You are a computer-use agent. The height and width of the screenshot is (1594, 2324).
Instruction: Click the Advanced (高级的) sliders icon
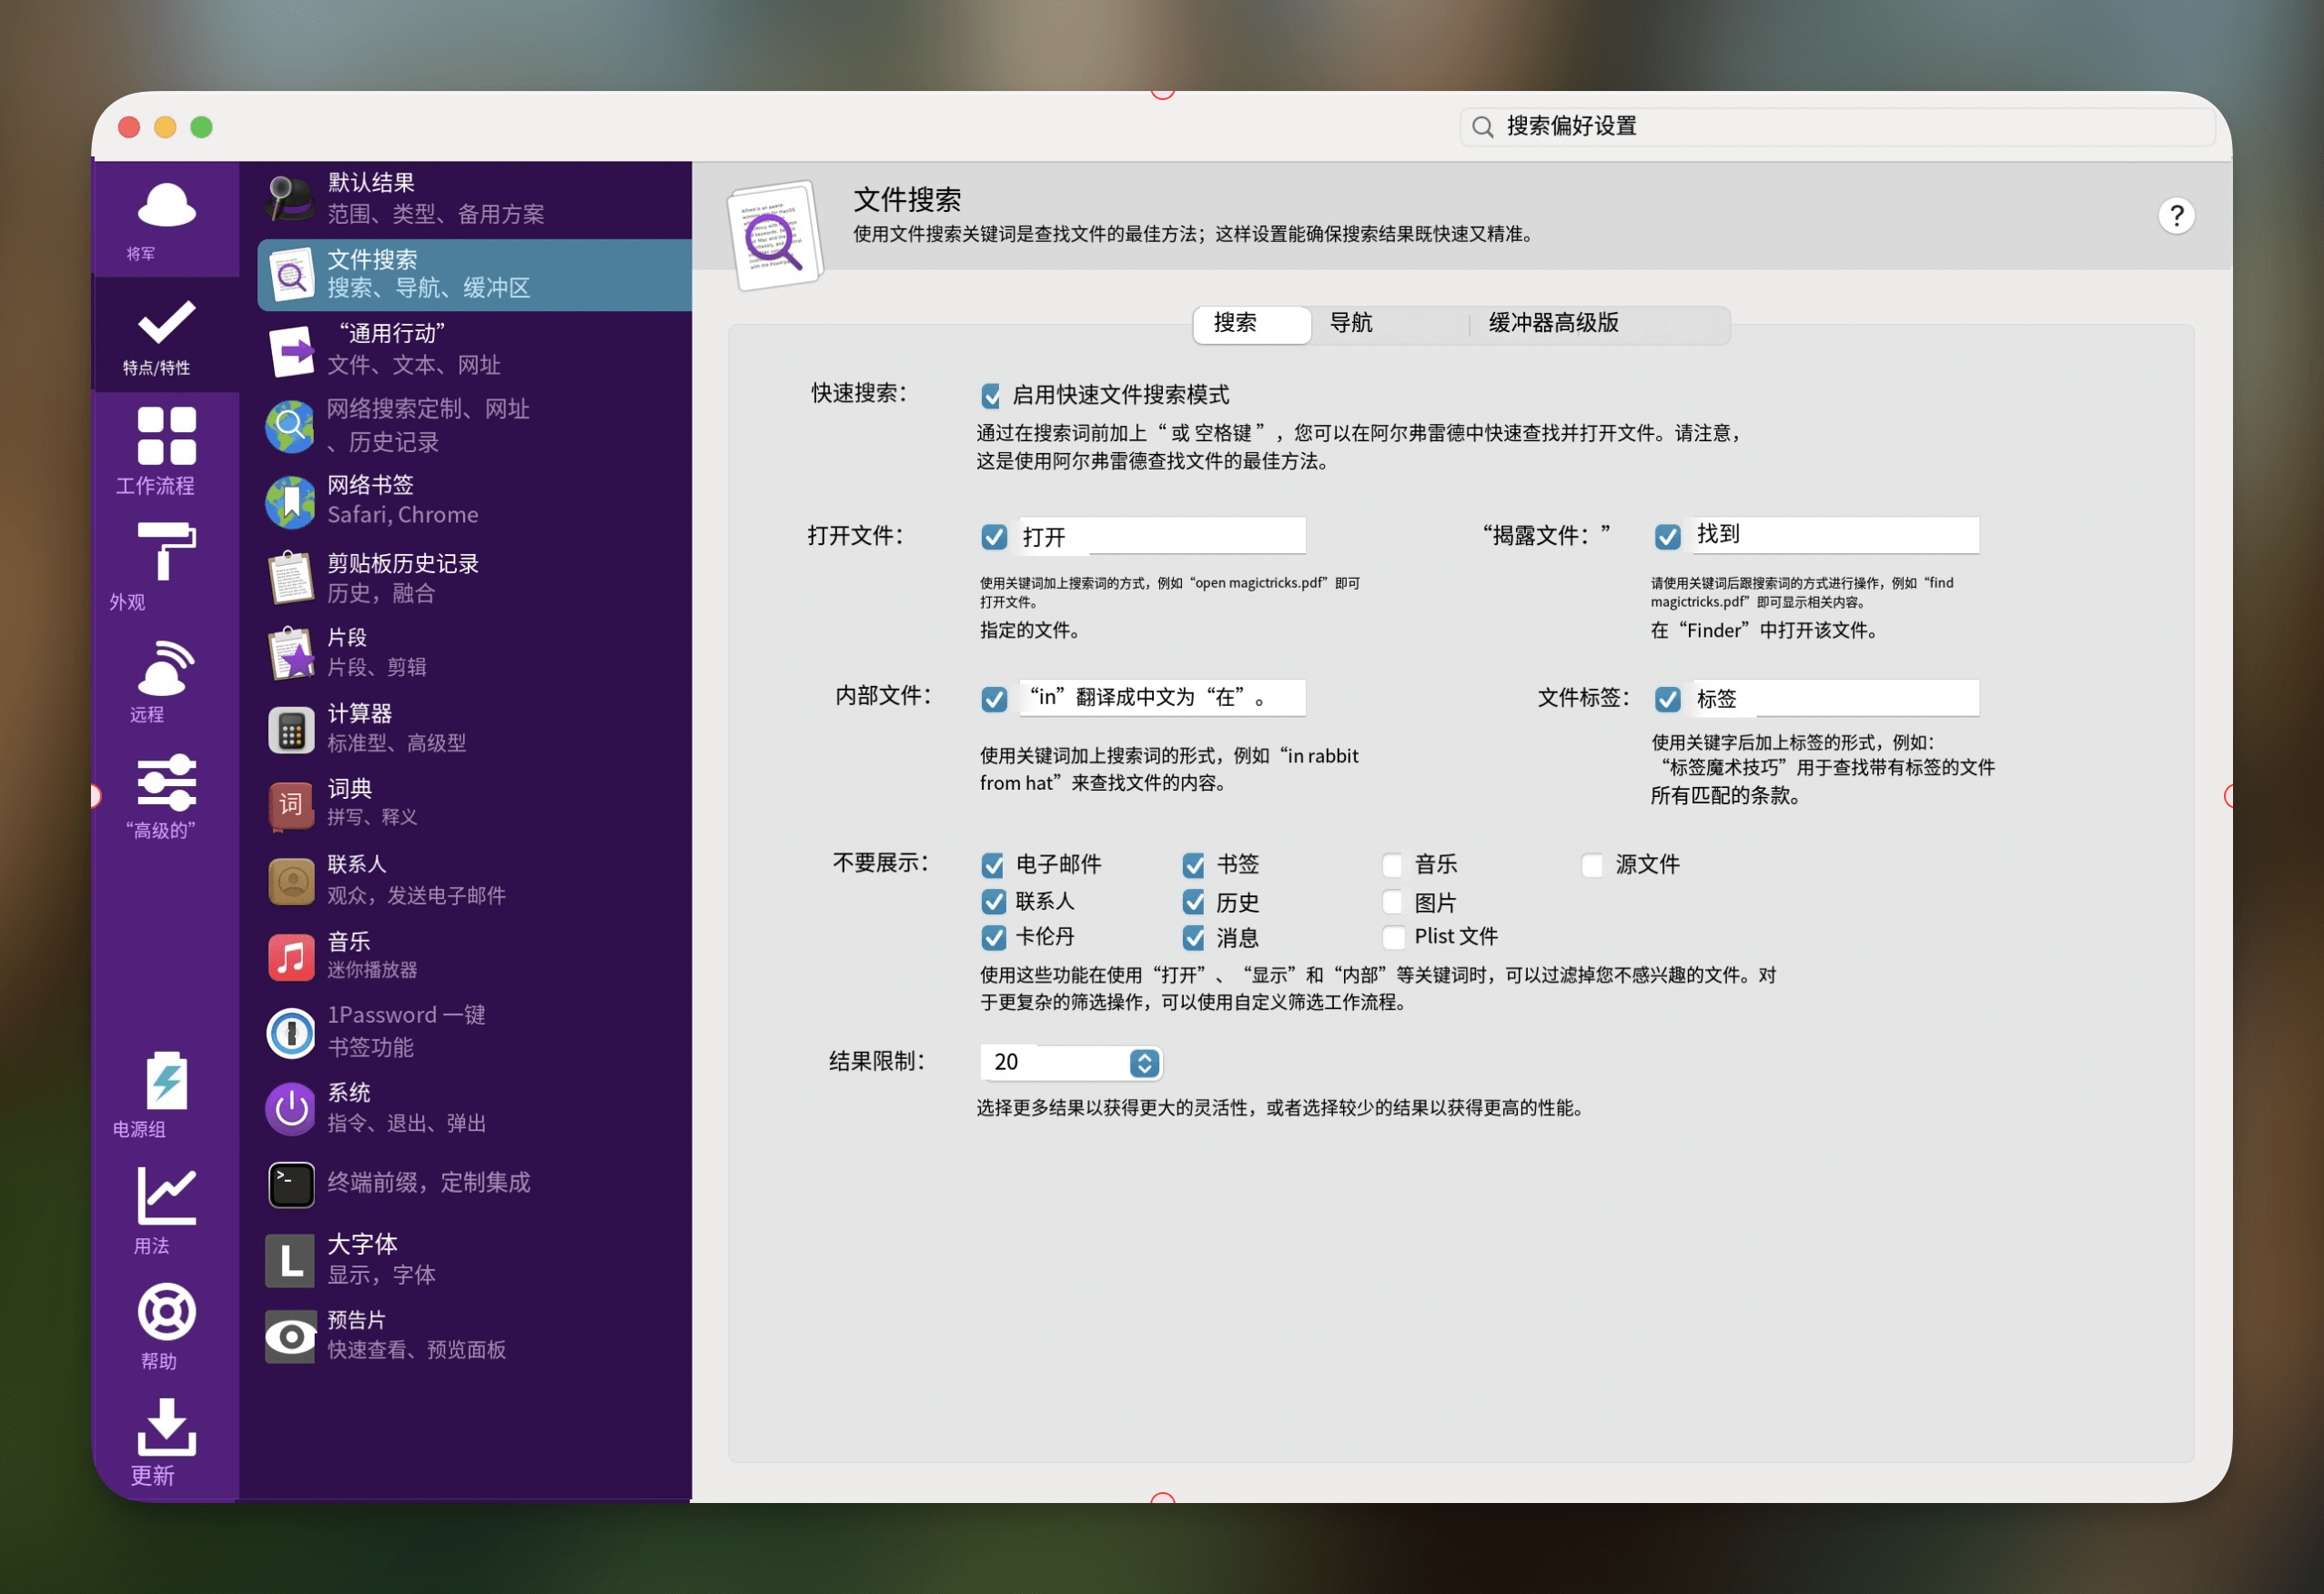[x=166, y=783]
